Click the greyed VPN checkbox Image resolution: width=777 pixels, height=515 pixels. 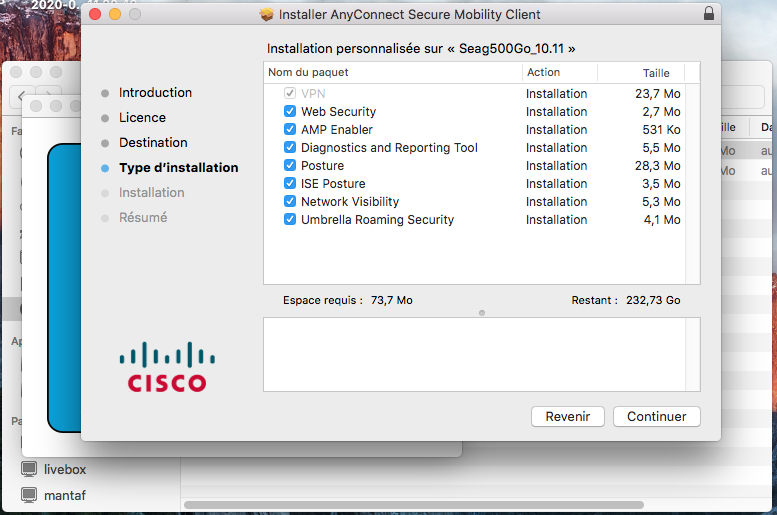(x=290, y=93)
